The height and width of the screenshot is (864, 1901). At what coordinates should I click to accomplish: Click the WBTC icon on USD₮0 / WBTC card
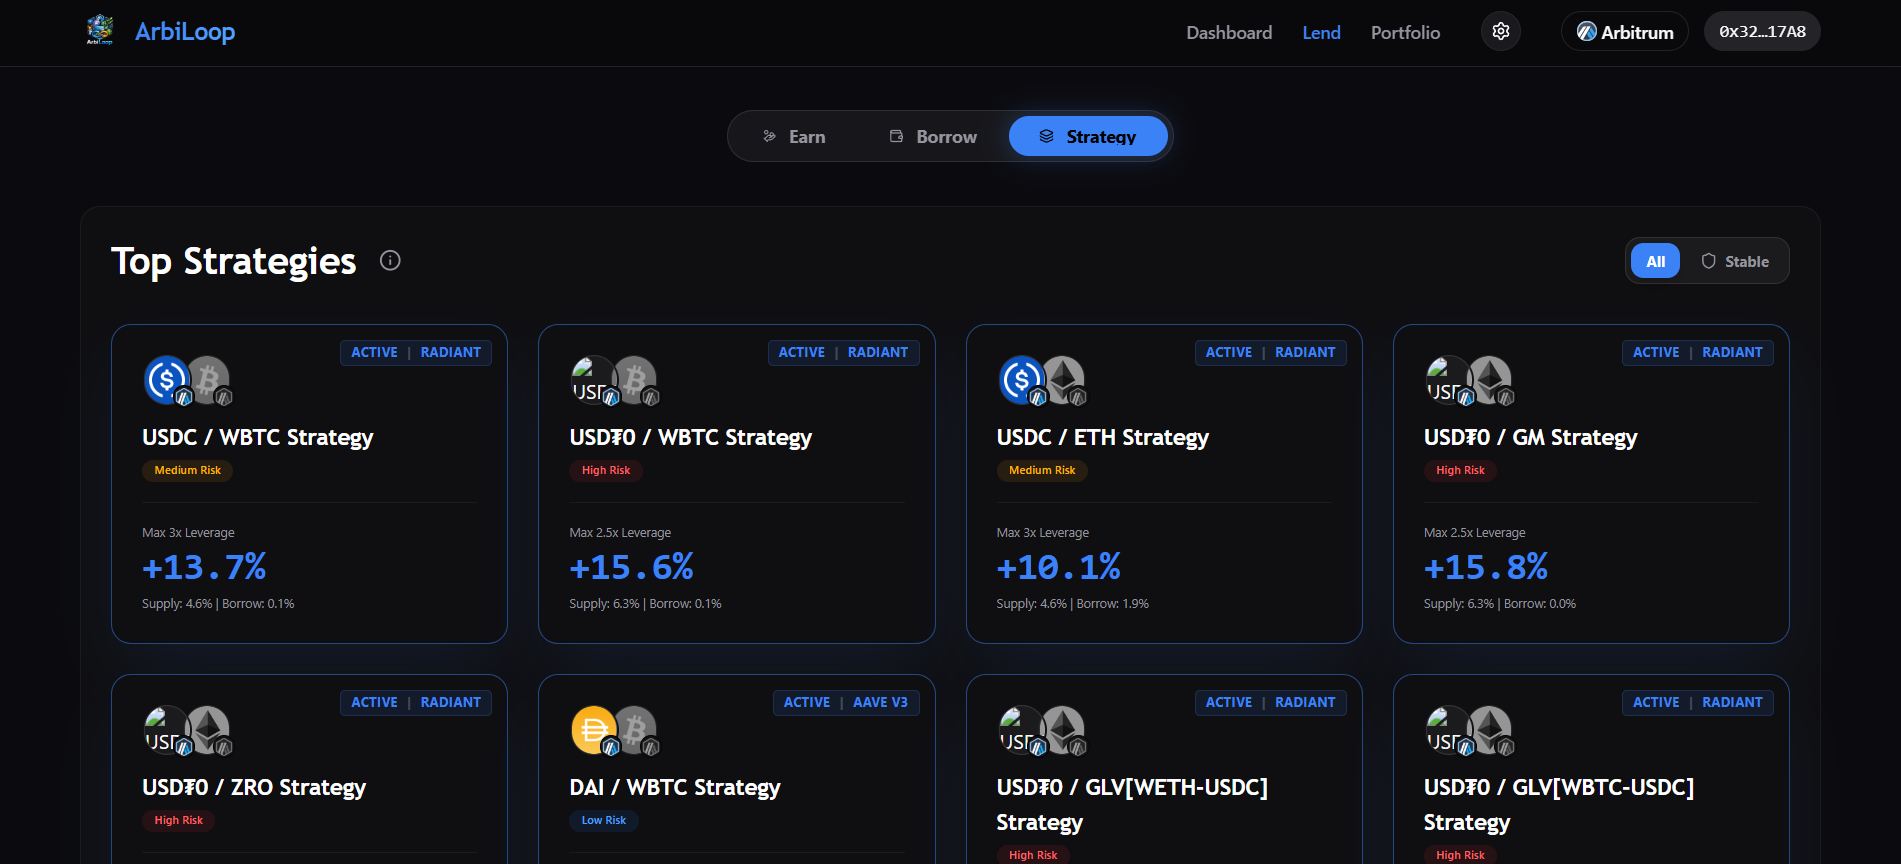click(x=635, y=380)
